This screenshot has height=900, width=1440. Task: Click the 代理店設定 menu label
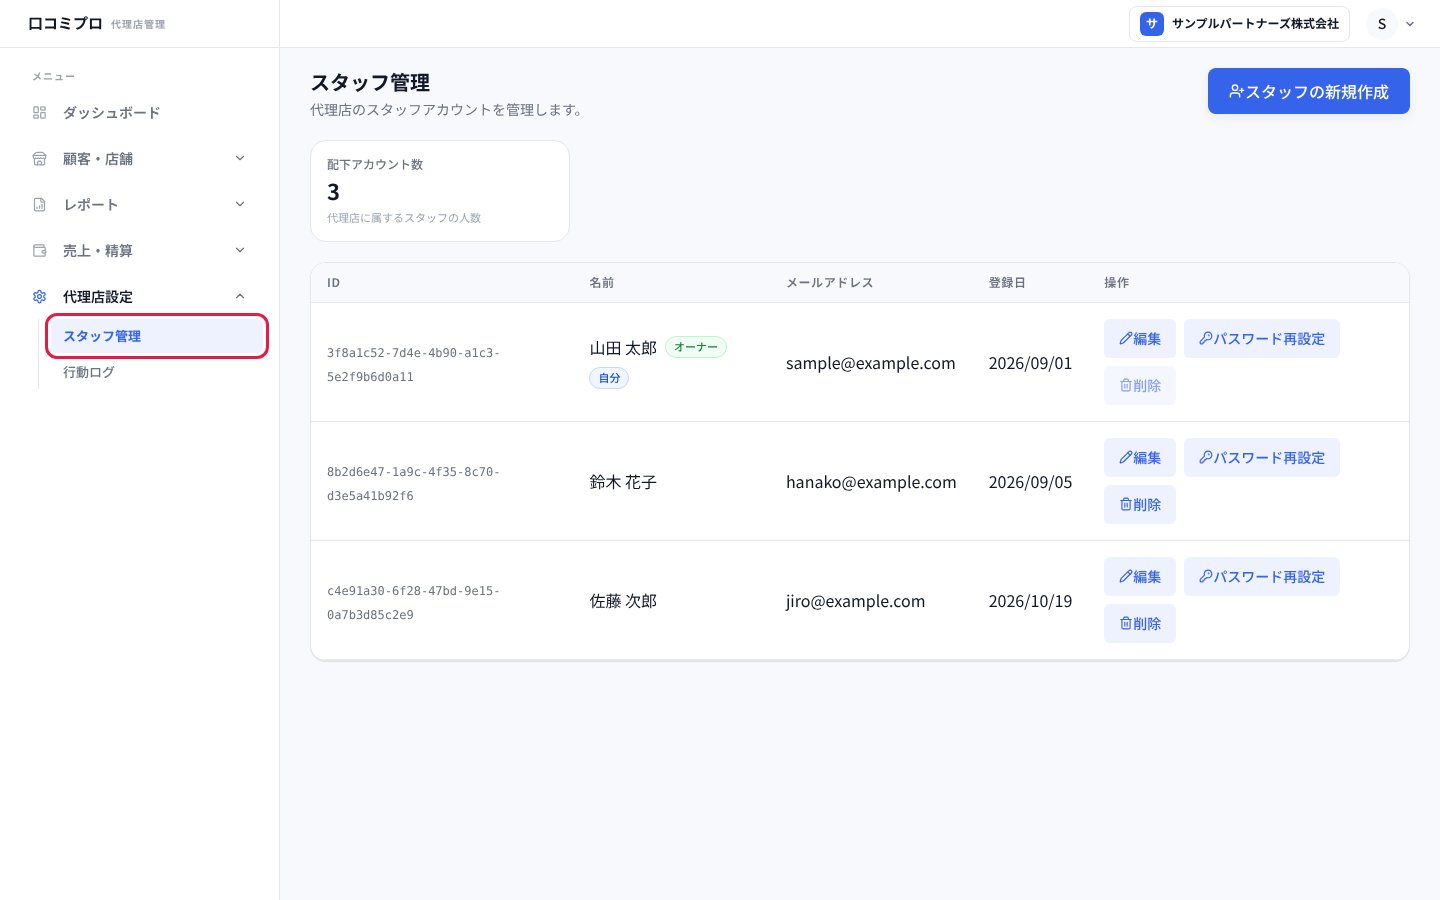[x=98, y=297]
